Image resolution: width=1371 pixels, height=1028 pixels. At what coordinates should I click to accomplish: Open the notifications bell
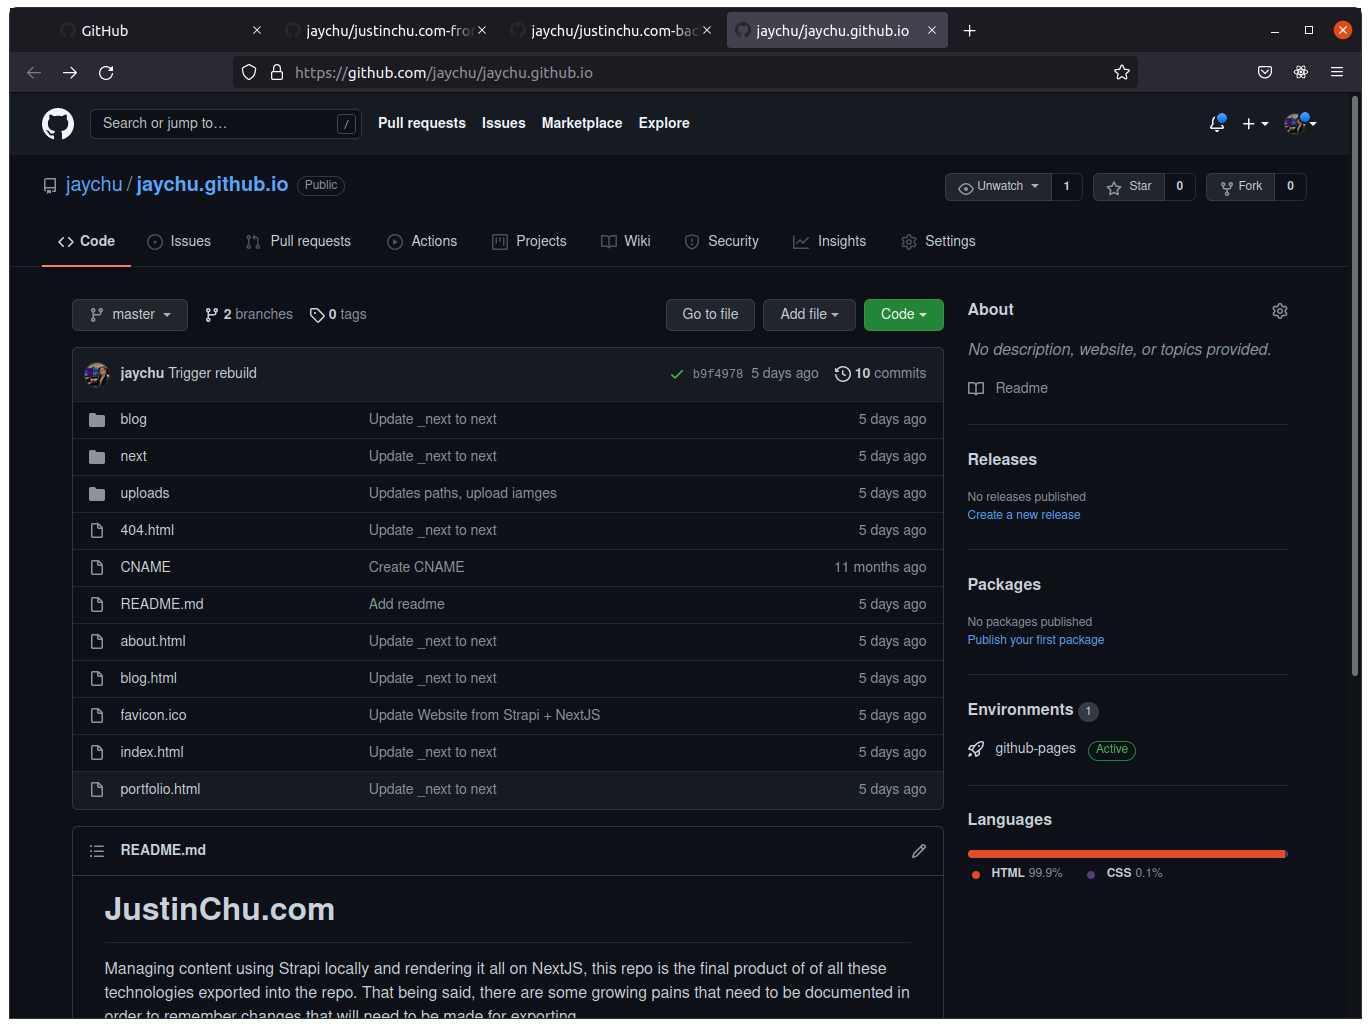point(1217,123)
